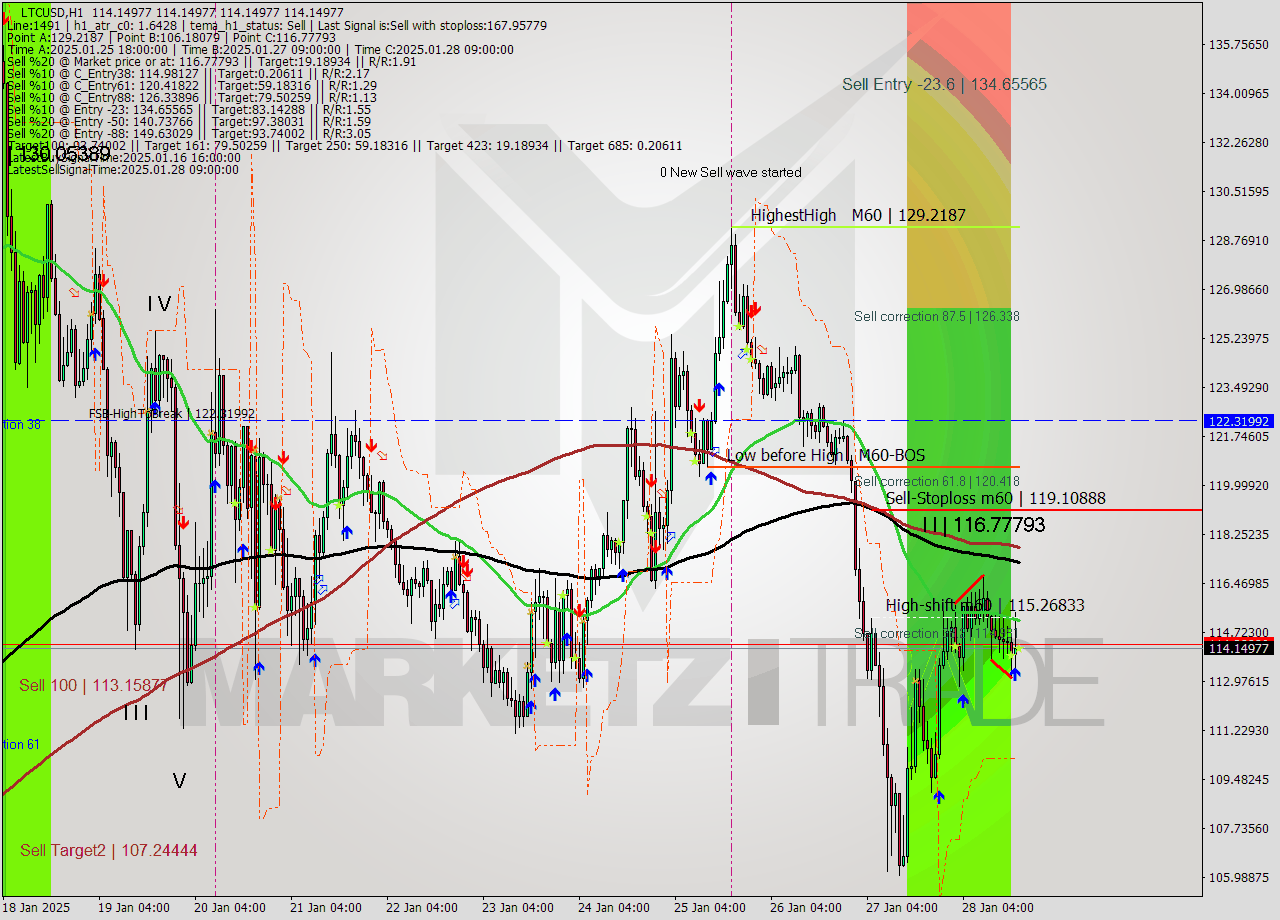Select 'High-shift m60 | 115.26833' label
The image size is (1280, 920).
985,605
